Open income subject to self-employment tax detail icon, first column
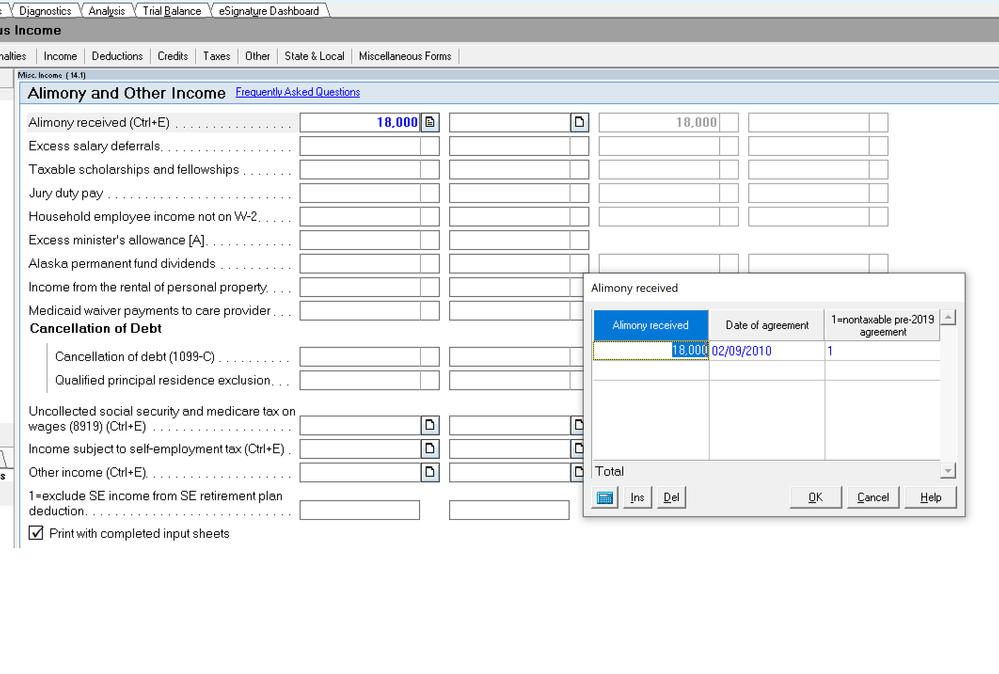The width and height of the screenshot is (999, 674). point(430,449)
